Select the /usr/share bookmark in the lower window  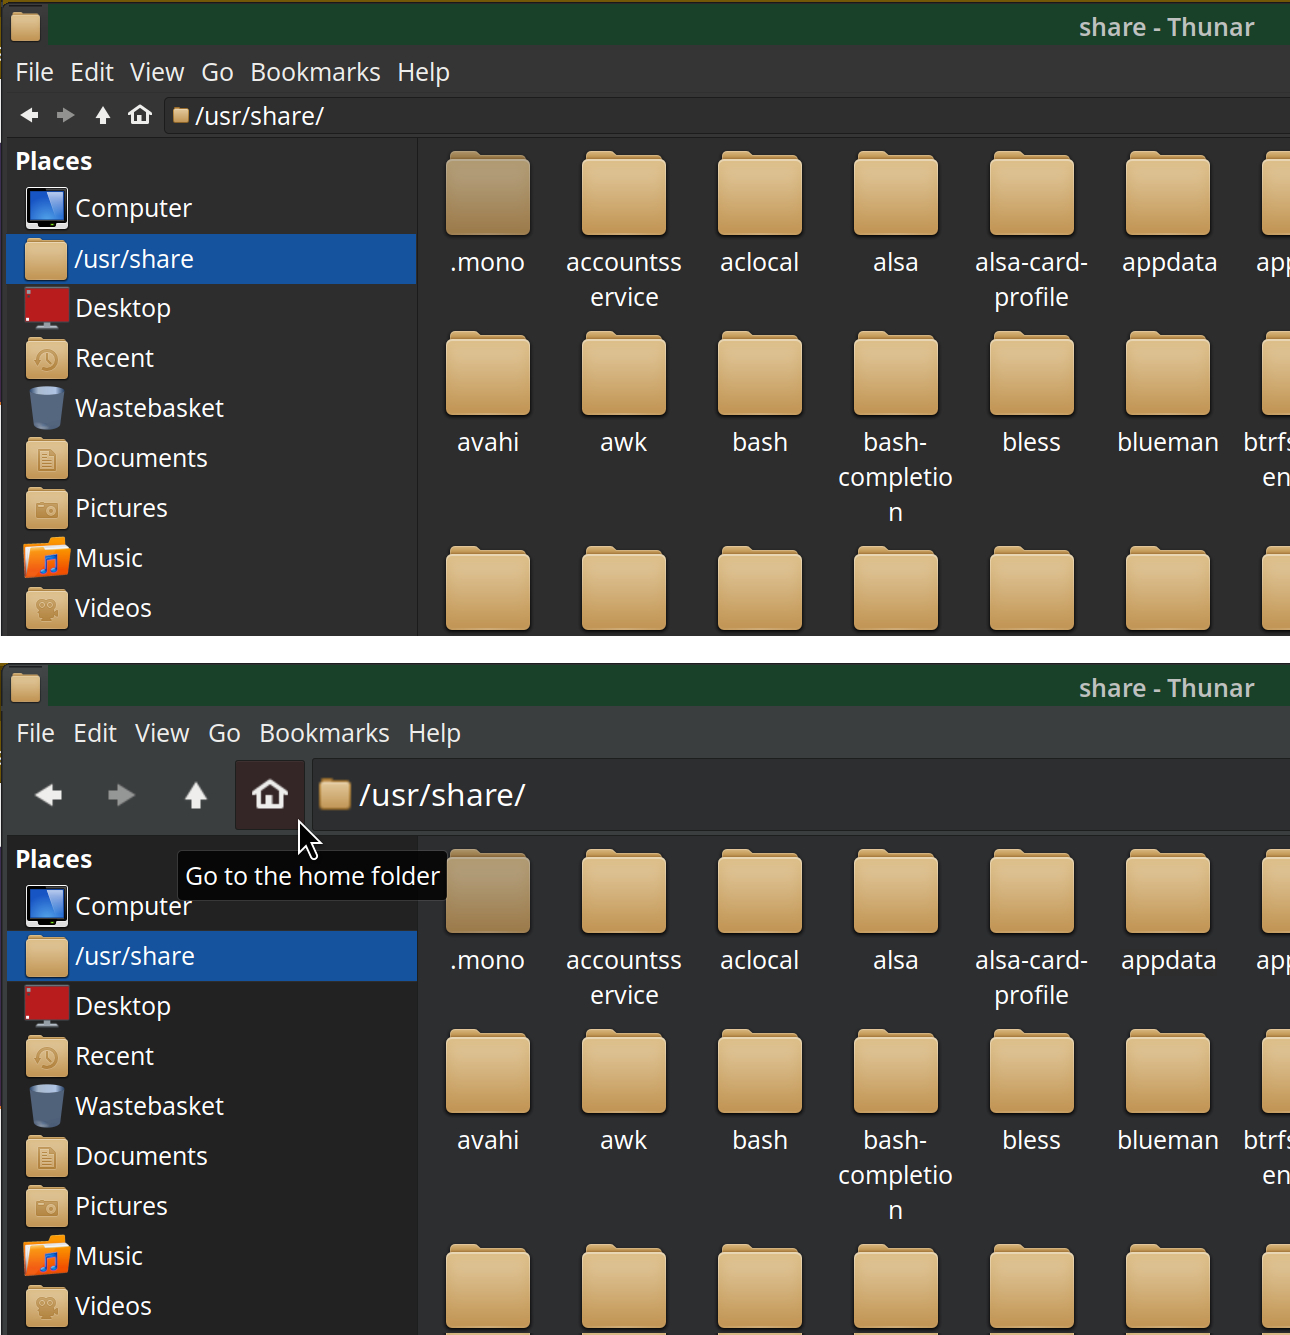212,956
